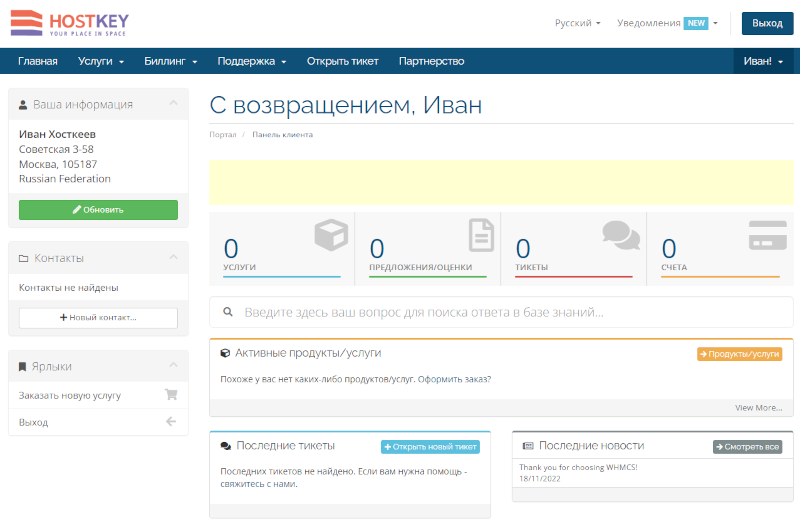
Task: Focus the knowledge base search field
Action: tap(510, 312)
